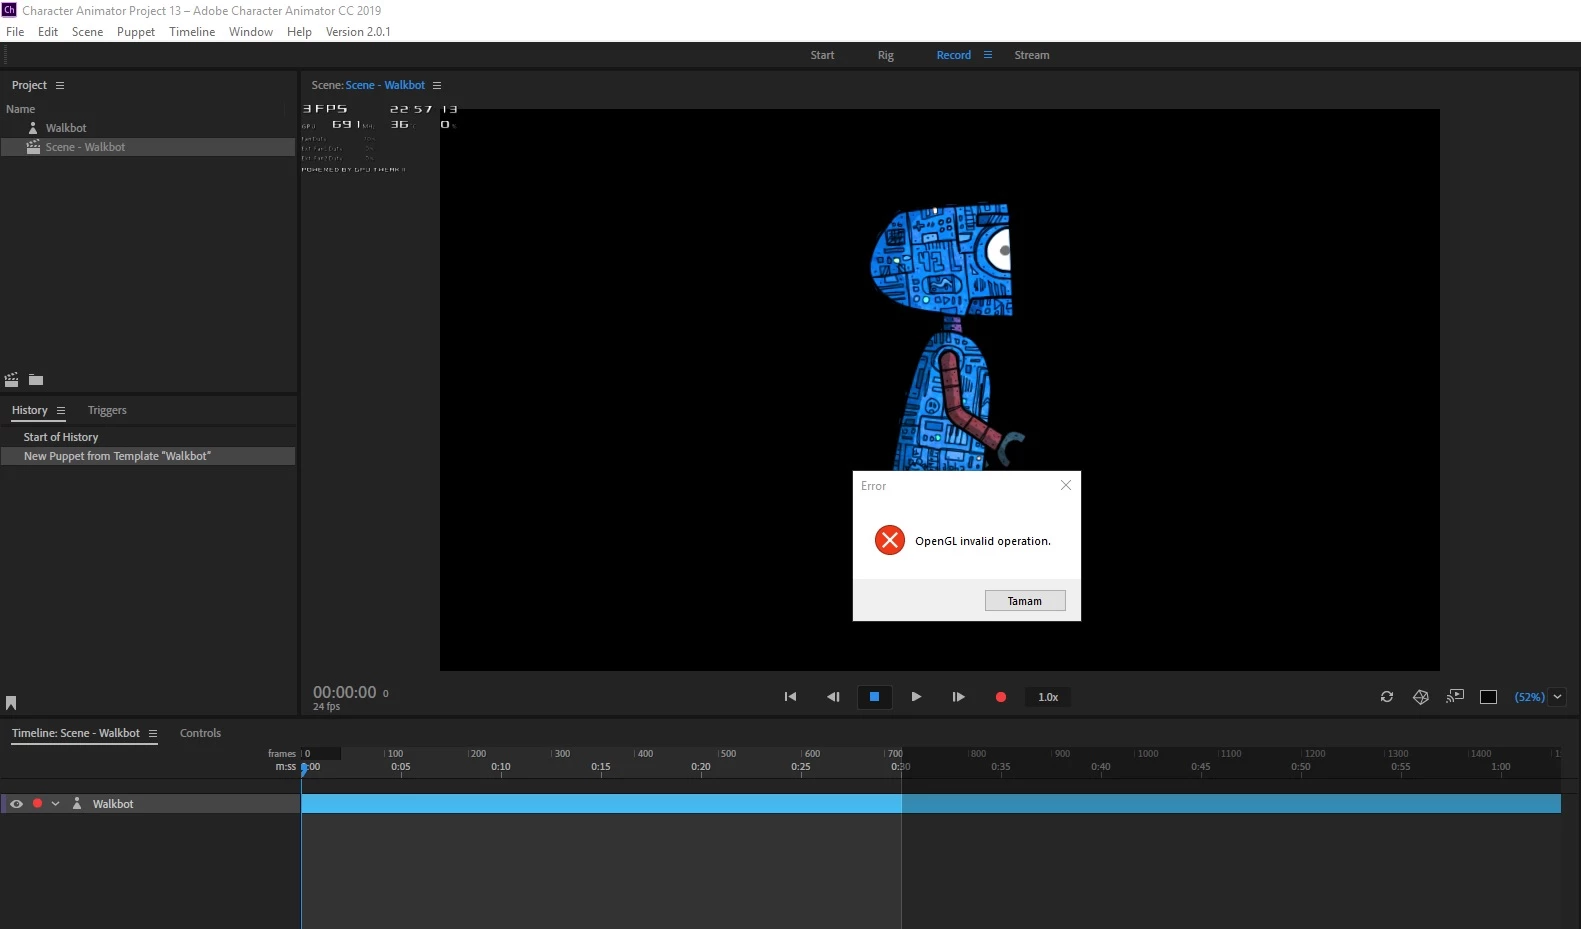Screen dimensions: 1581x929
Task: Click the new scene clapboard icon
Action: click(x=12, y=380)
